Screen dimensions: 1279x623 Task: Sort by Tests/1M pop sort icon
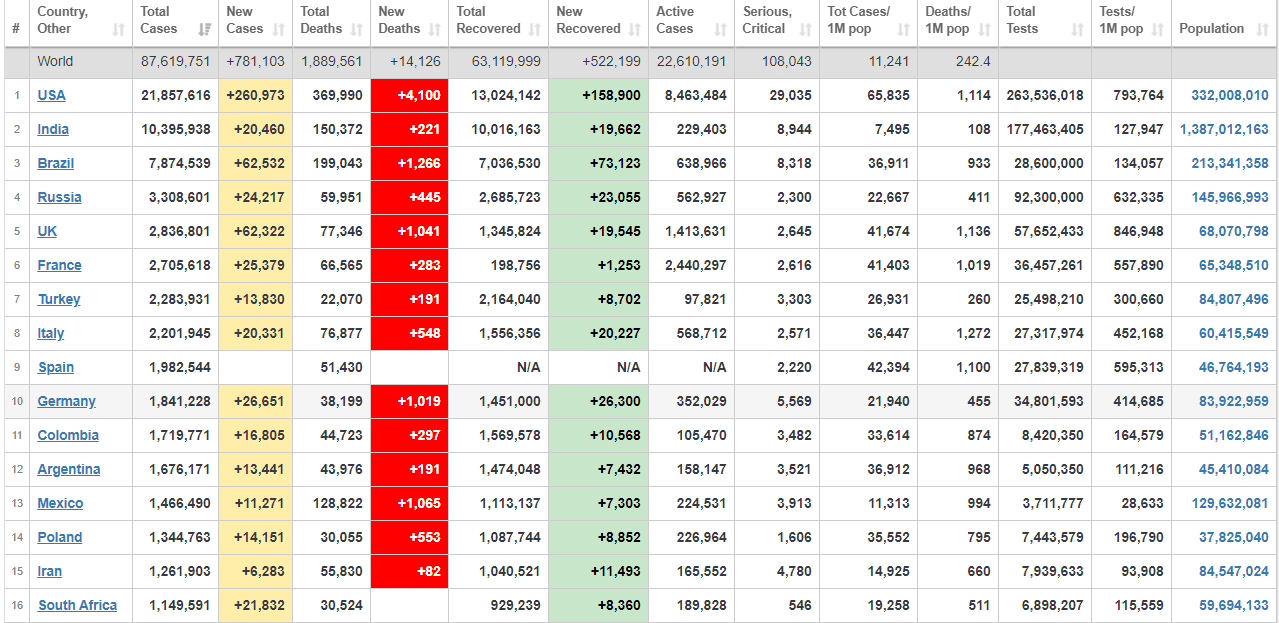coord(1158,30)
